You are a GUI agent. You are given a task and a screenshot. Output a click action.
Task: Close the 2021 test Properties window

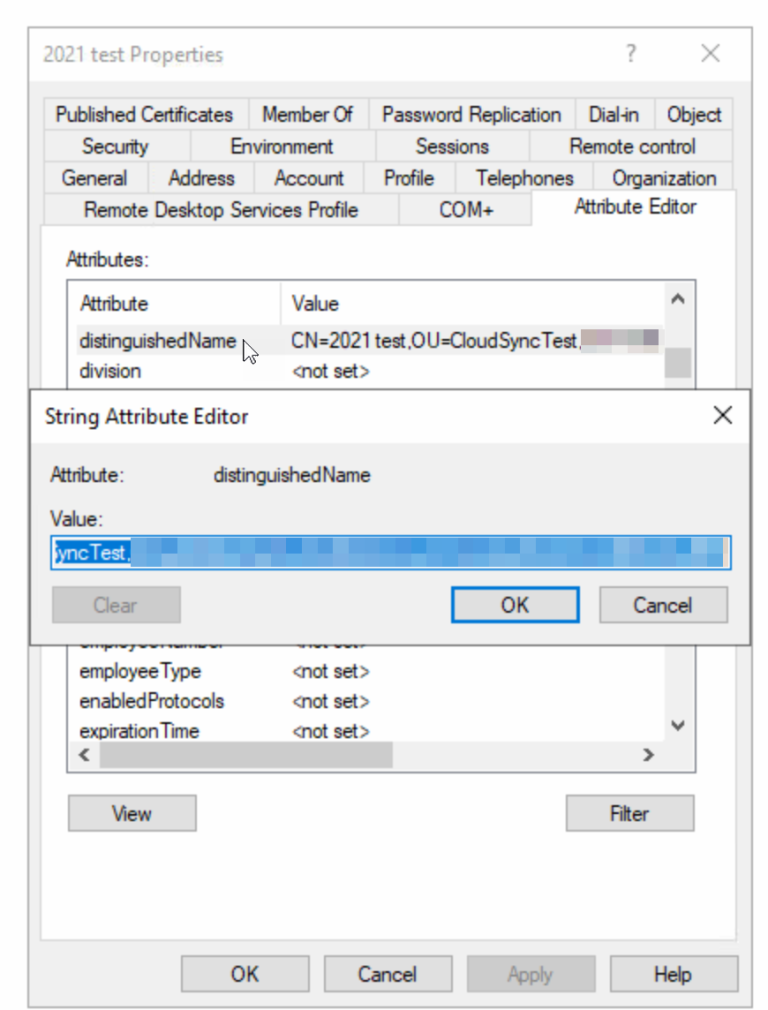[x=710, y=54]
